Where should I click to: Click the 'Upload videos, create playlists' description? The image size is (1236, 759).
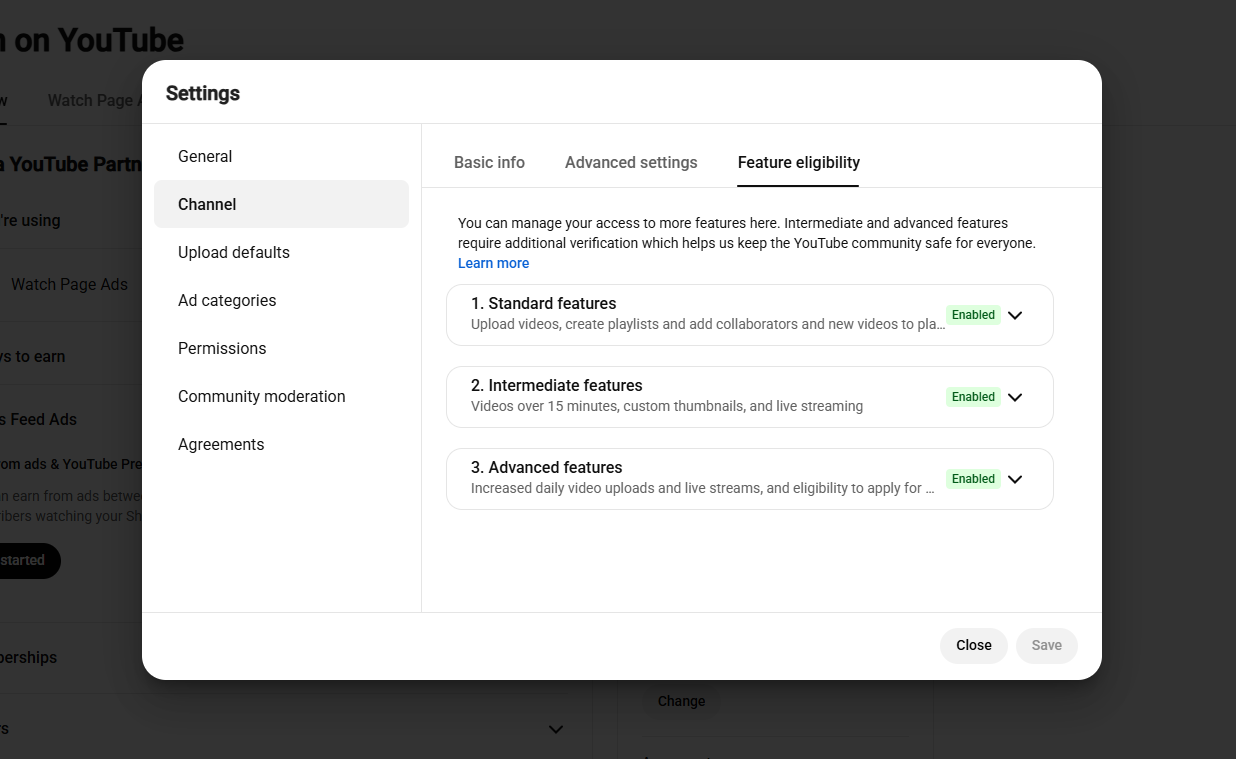708,324
